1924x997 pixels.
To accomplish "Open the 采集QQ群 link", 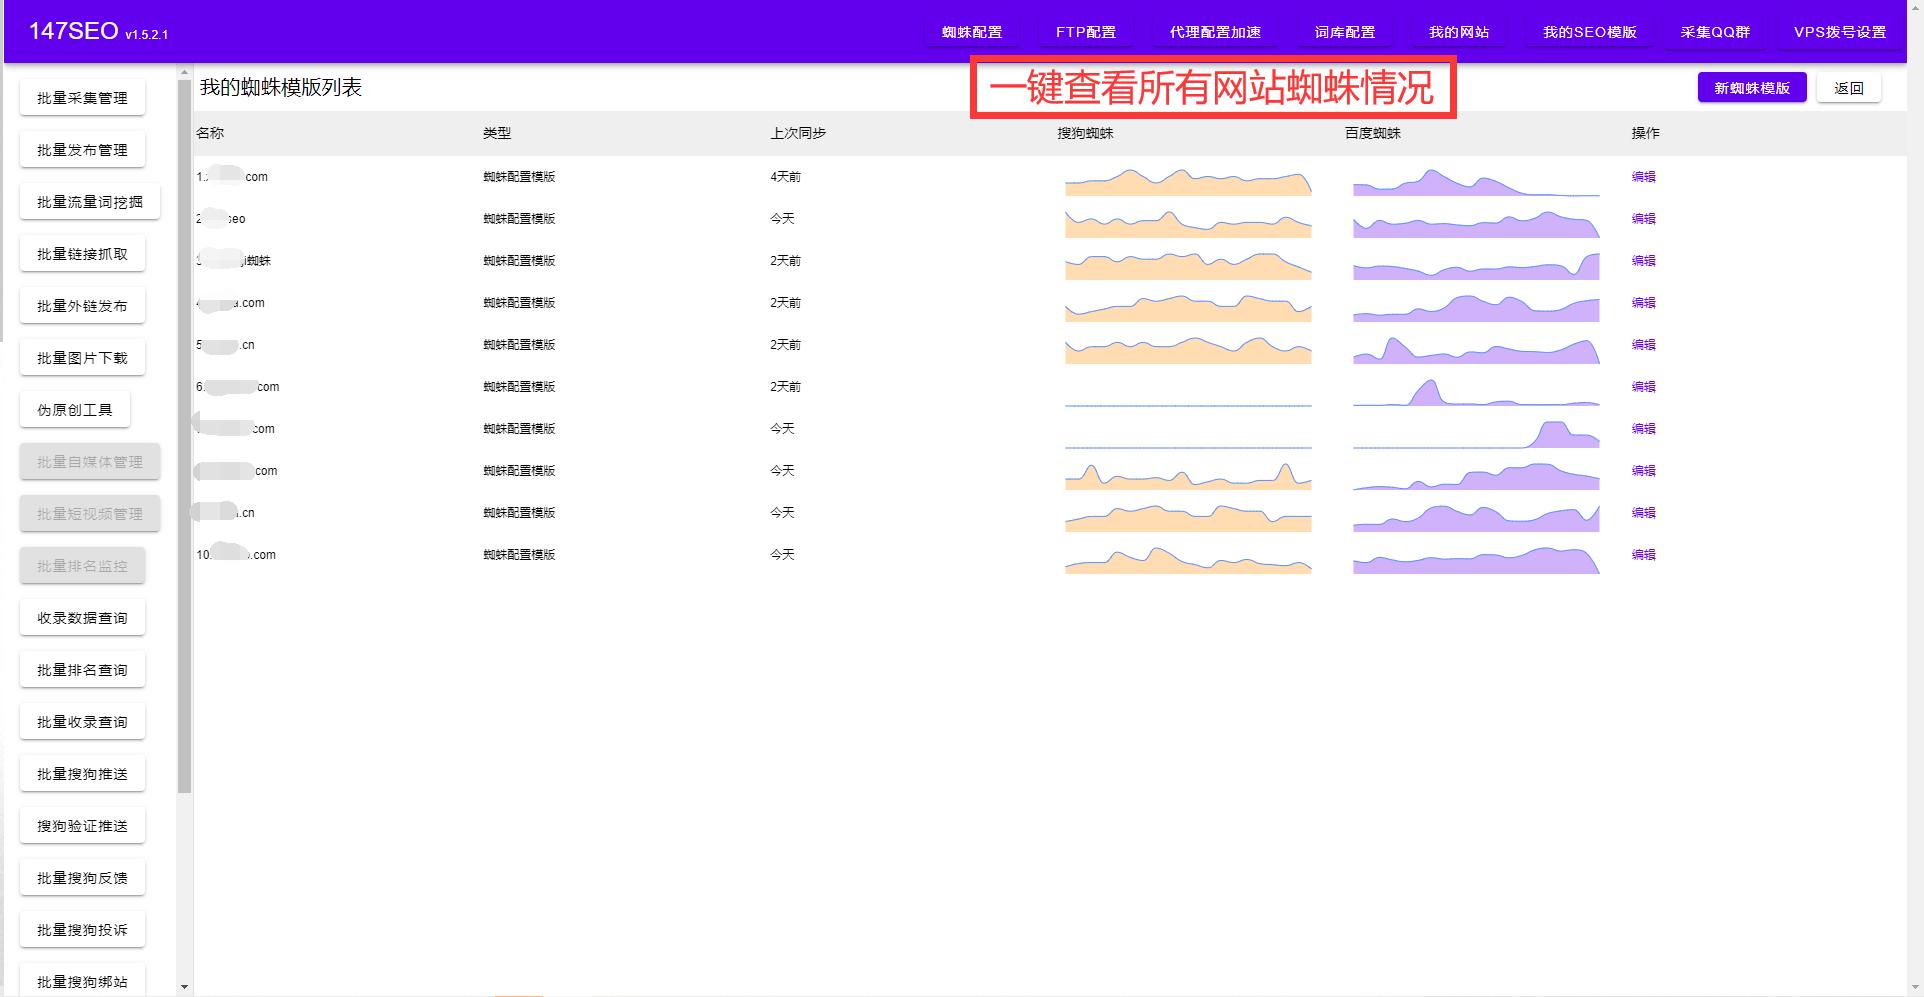I will tap(1714, 31).
